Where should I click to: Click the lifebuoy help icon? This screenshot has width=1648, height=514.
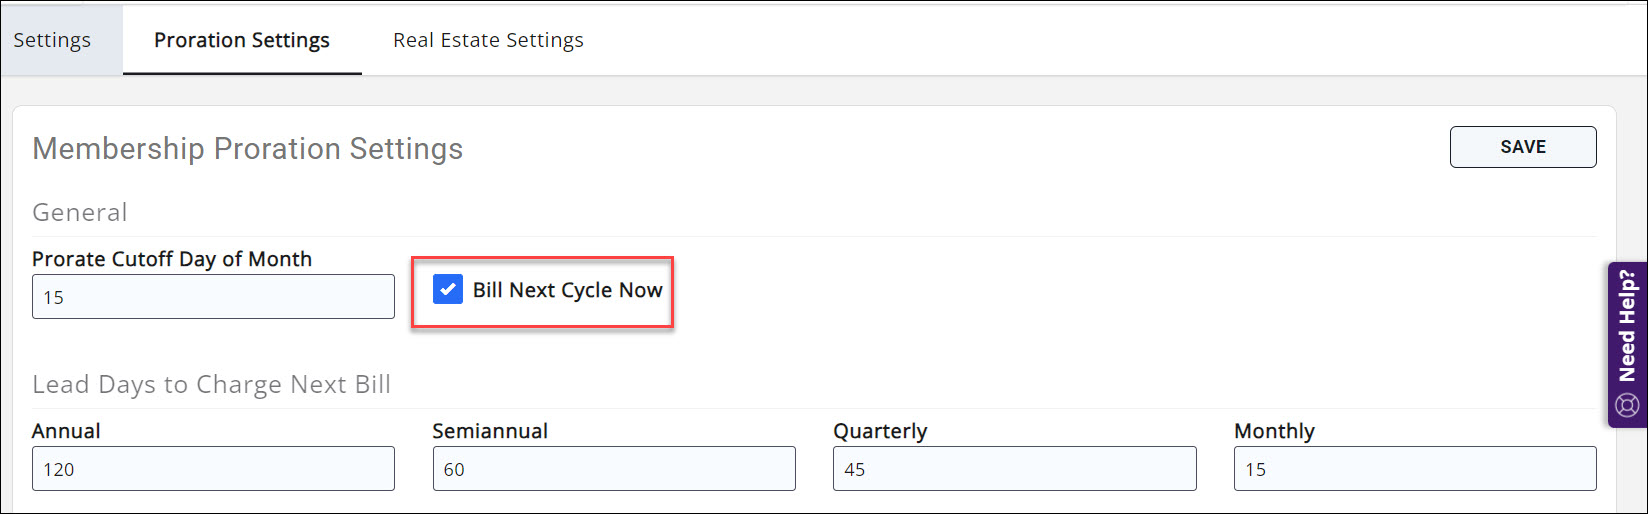(1627, 405)
